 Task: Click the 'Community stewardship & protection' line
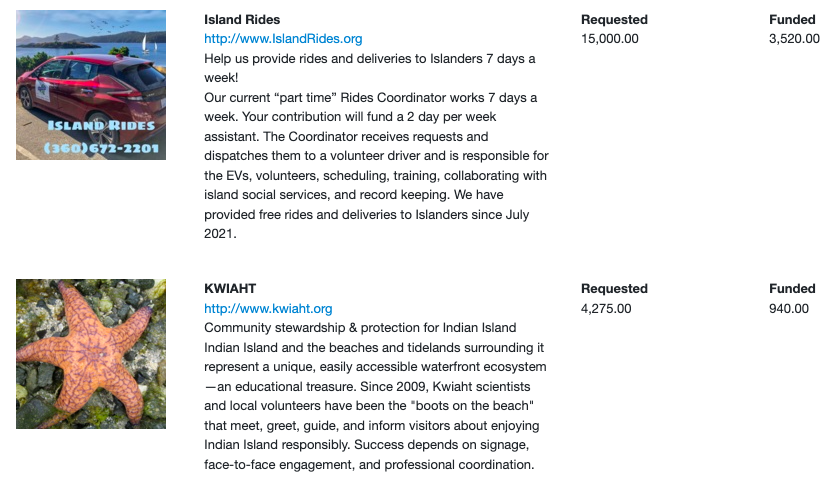360,328
